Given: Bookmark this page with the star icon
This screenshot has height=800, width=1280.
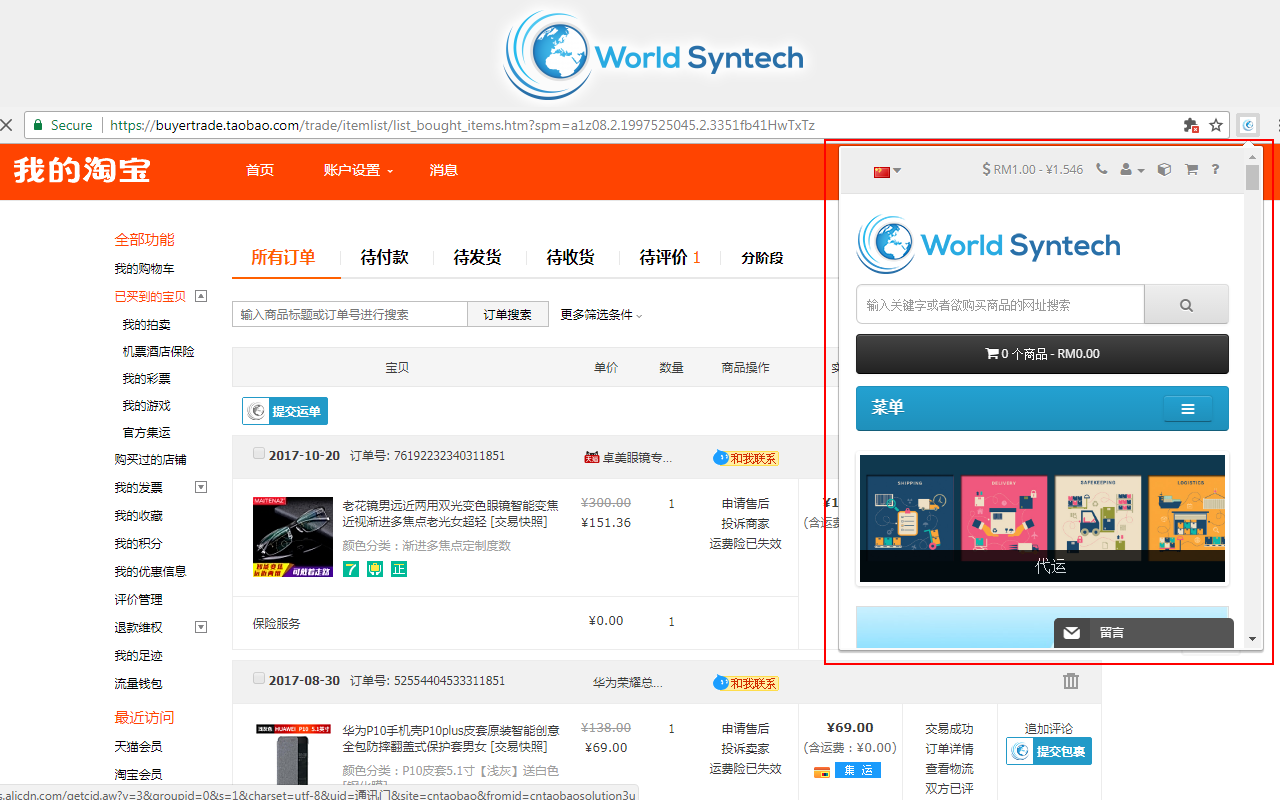Looking at the screenshot, I should 1216,125.
